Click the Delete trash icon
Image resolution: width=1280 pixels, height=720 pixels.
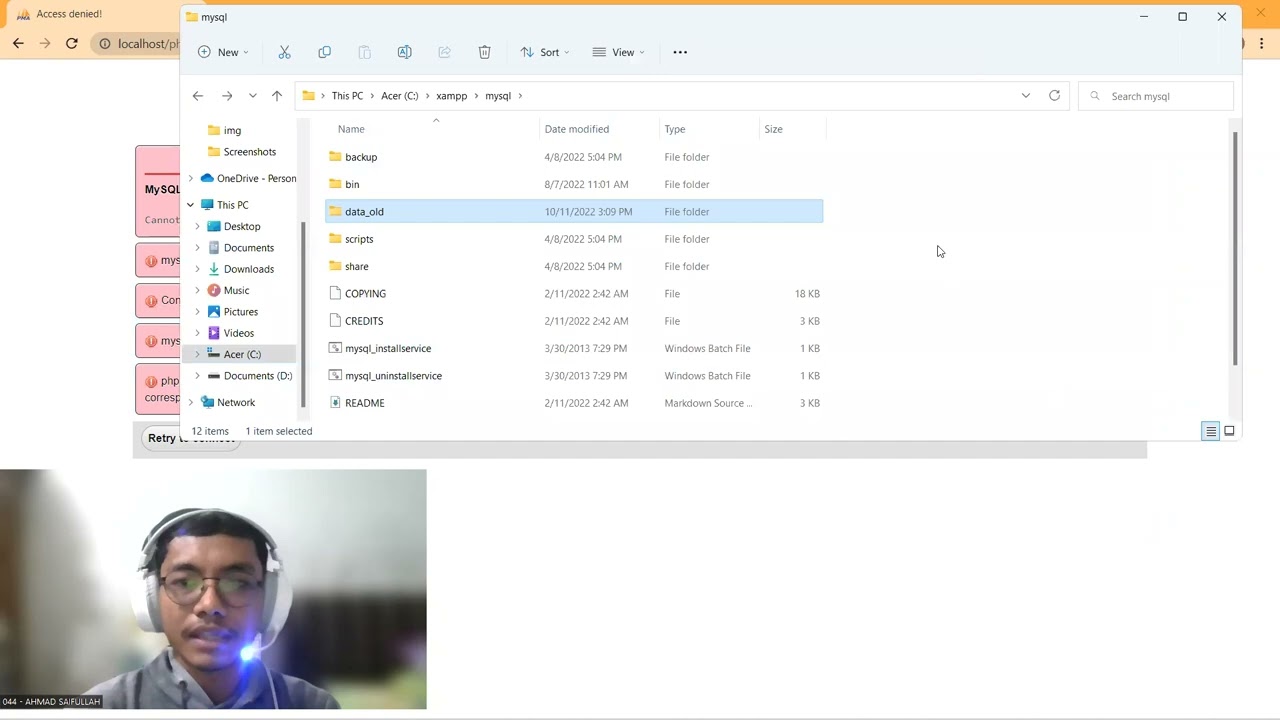coord(484,52)
